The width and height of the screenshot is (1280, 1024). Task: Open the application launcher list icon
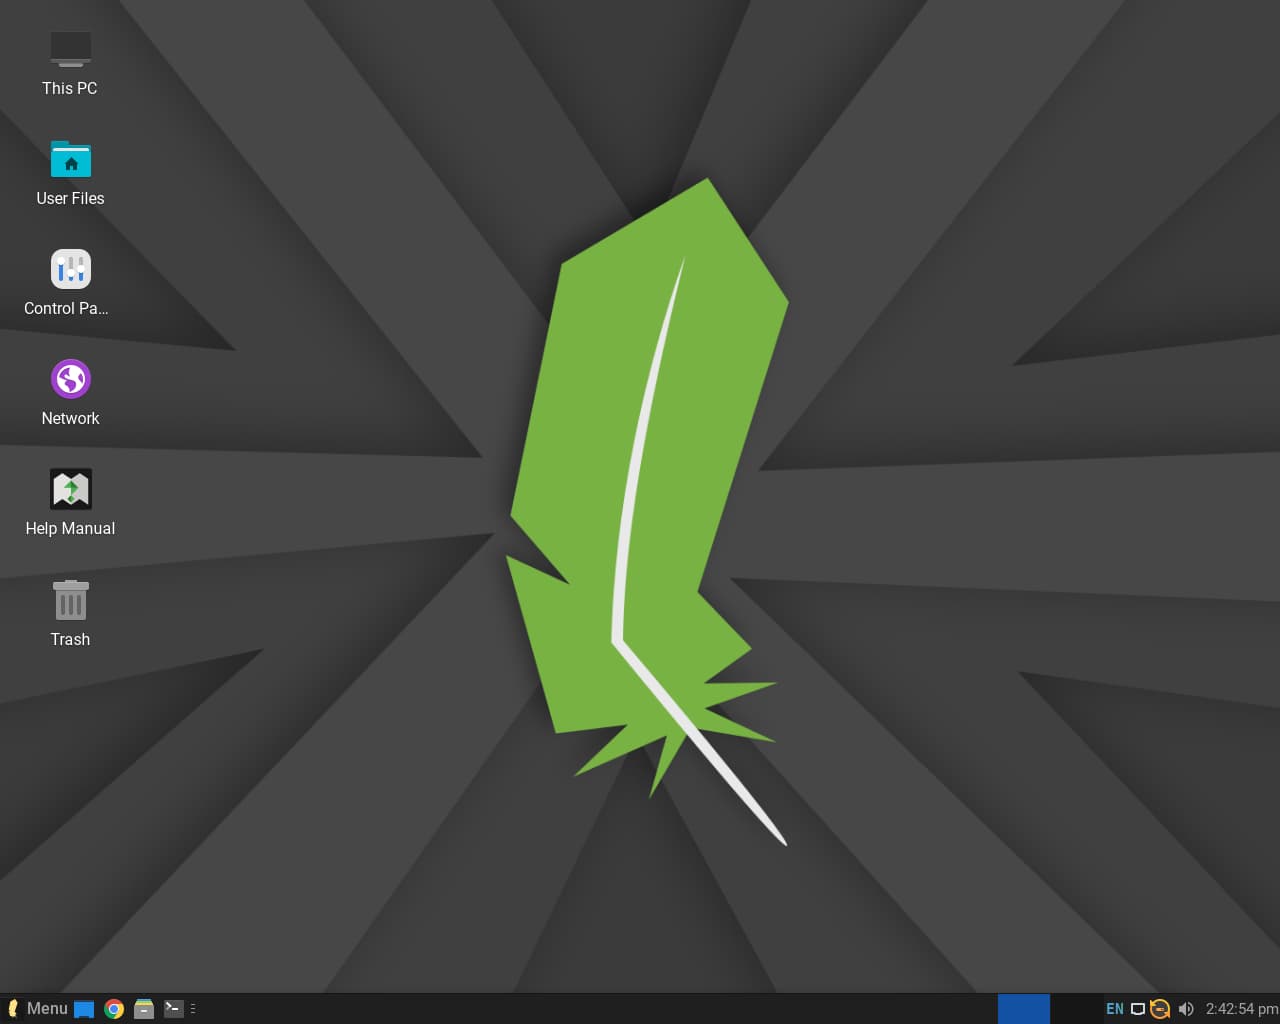[x=195, y=1009]
